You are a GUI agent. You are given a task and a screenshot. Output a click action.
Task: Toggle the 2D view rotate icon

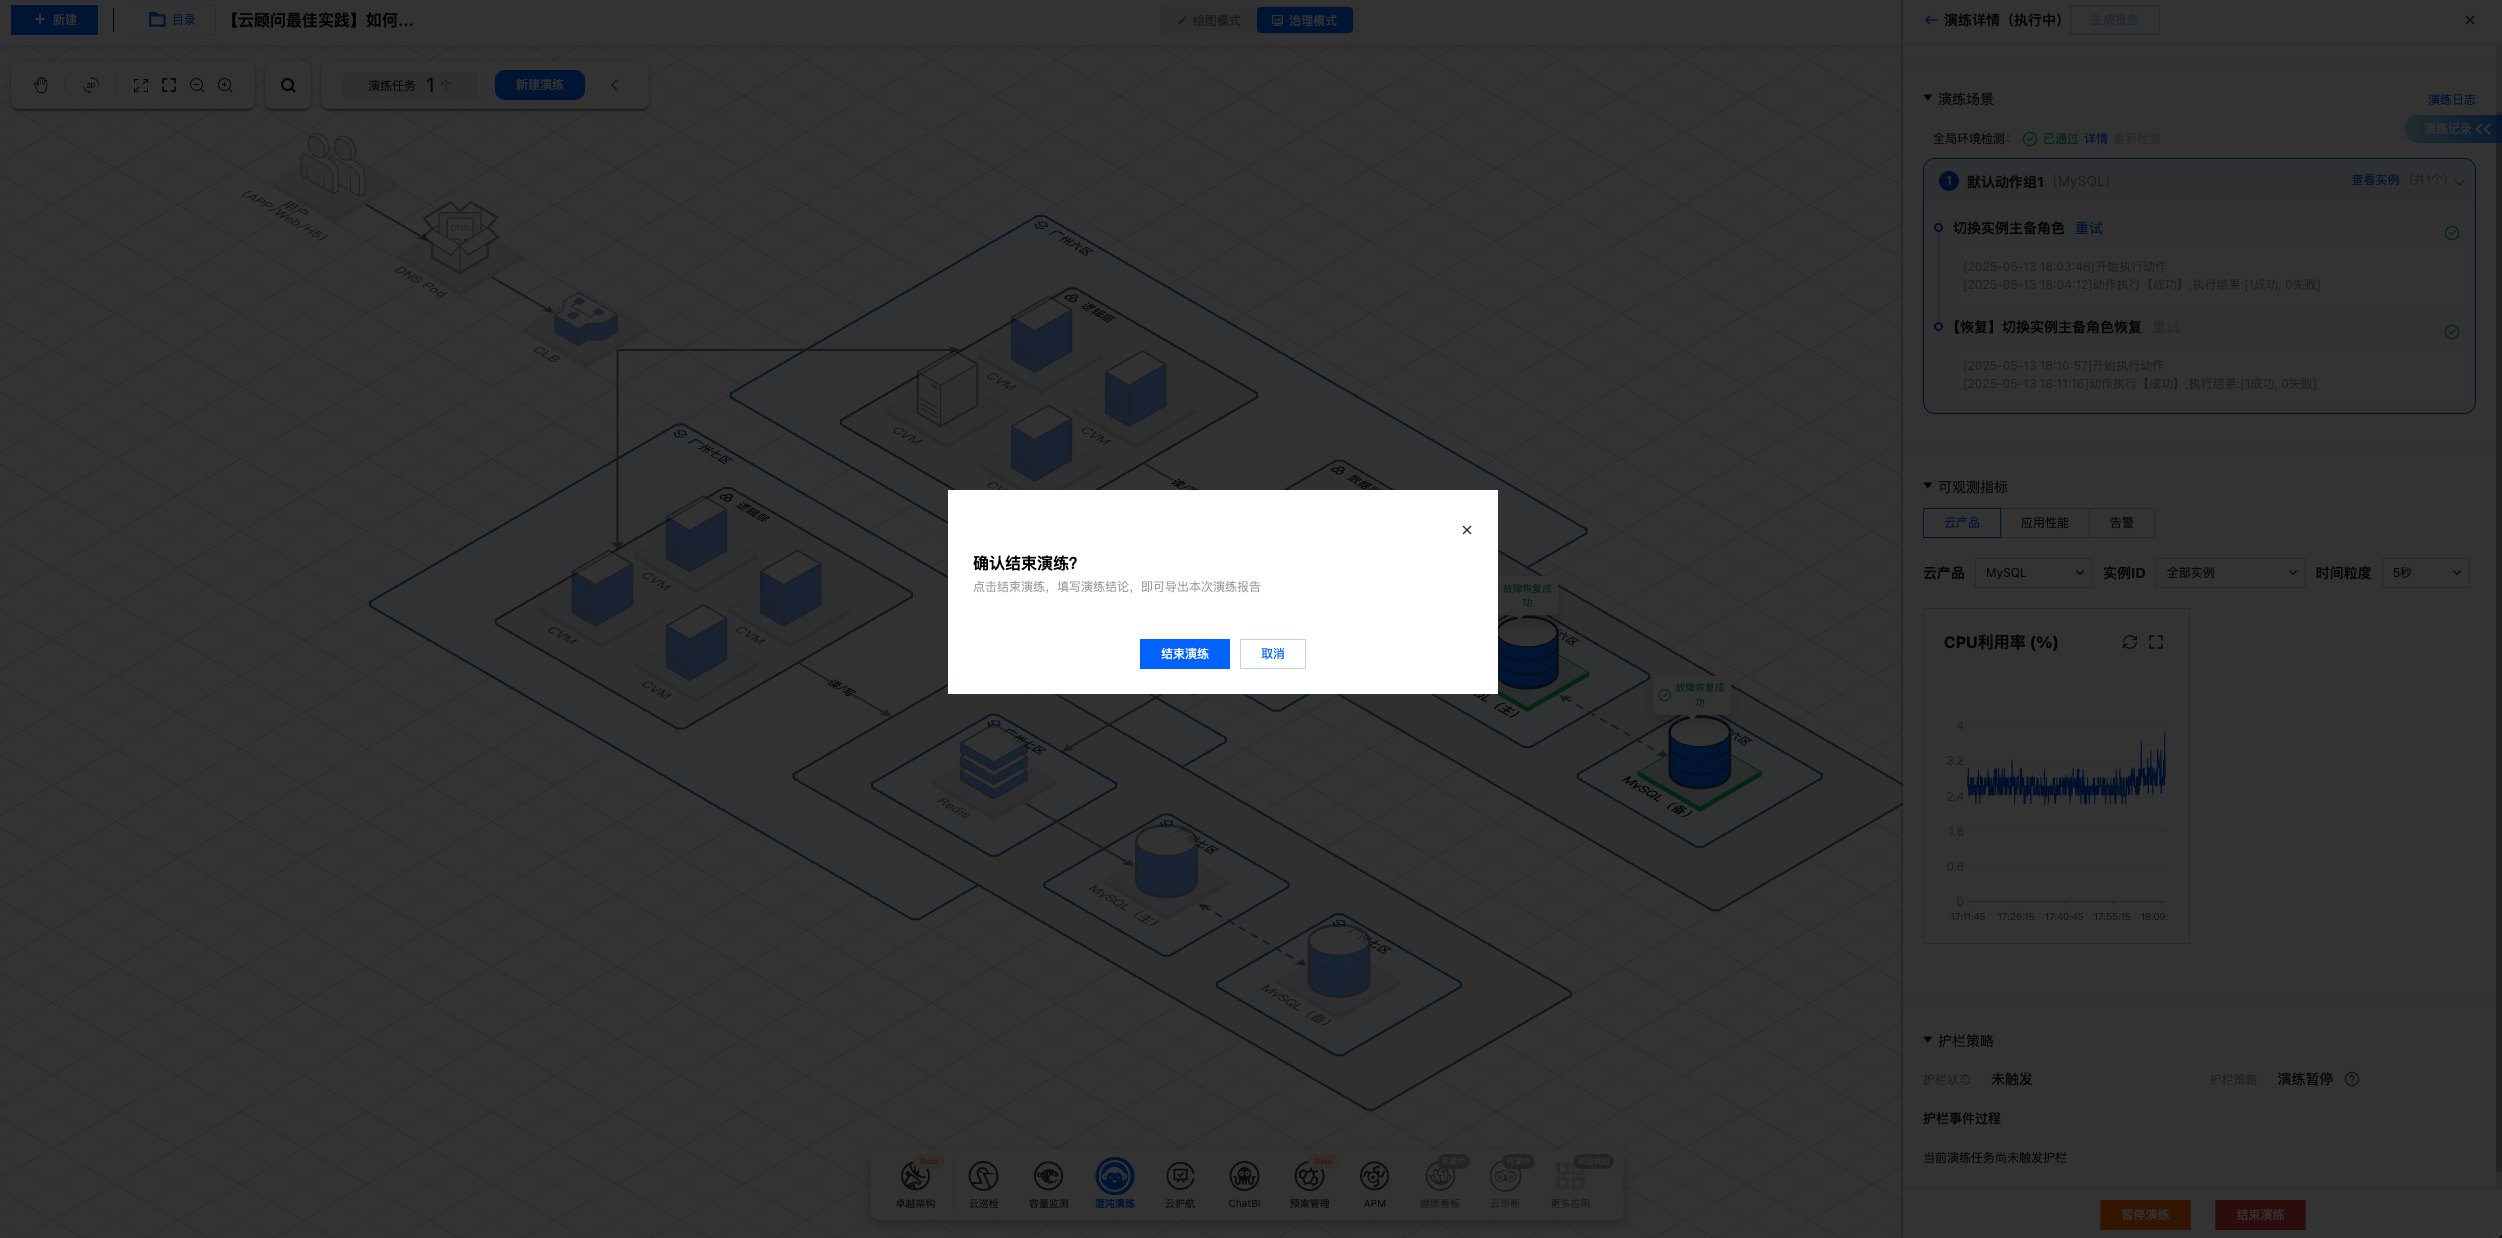(x=91, y=85)
